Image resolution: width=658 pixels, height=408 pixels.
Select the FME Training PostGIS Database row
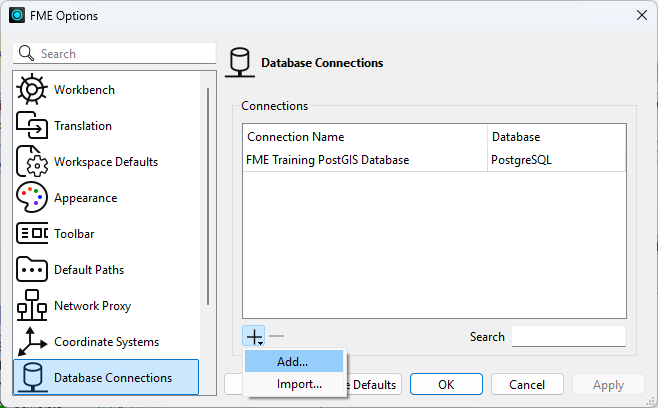tap(434, 160)
